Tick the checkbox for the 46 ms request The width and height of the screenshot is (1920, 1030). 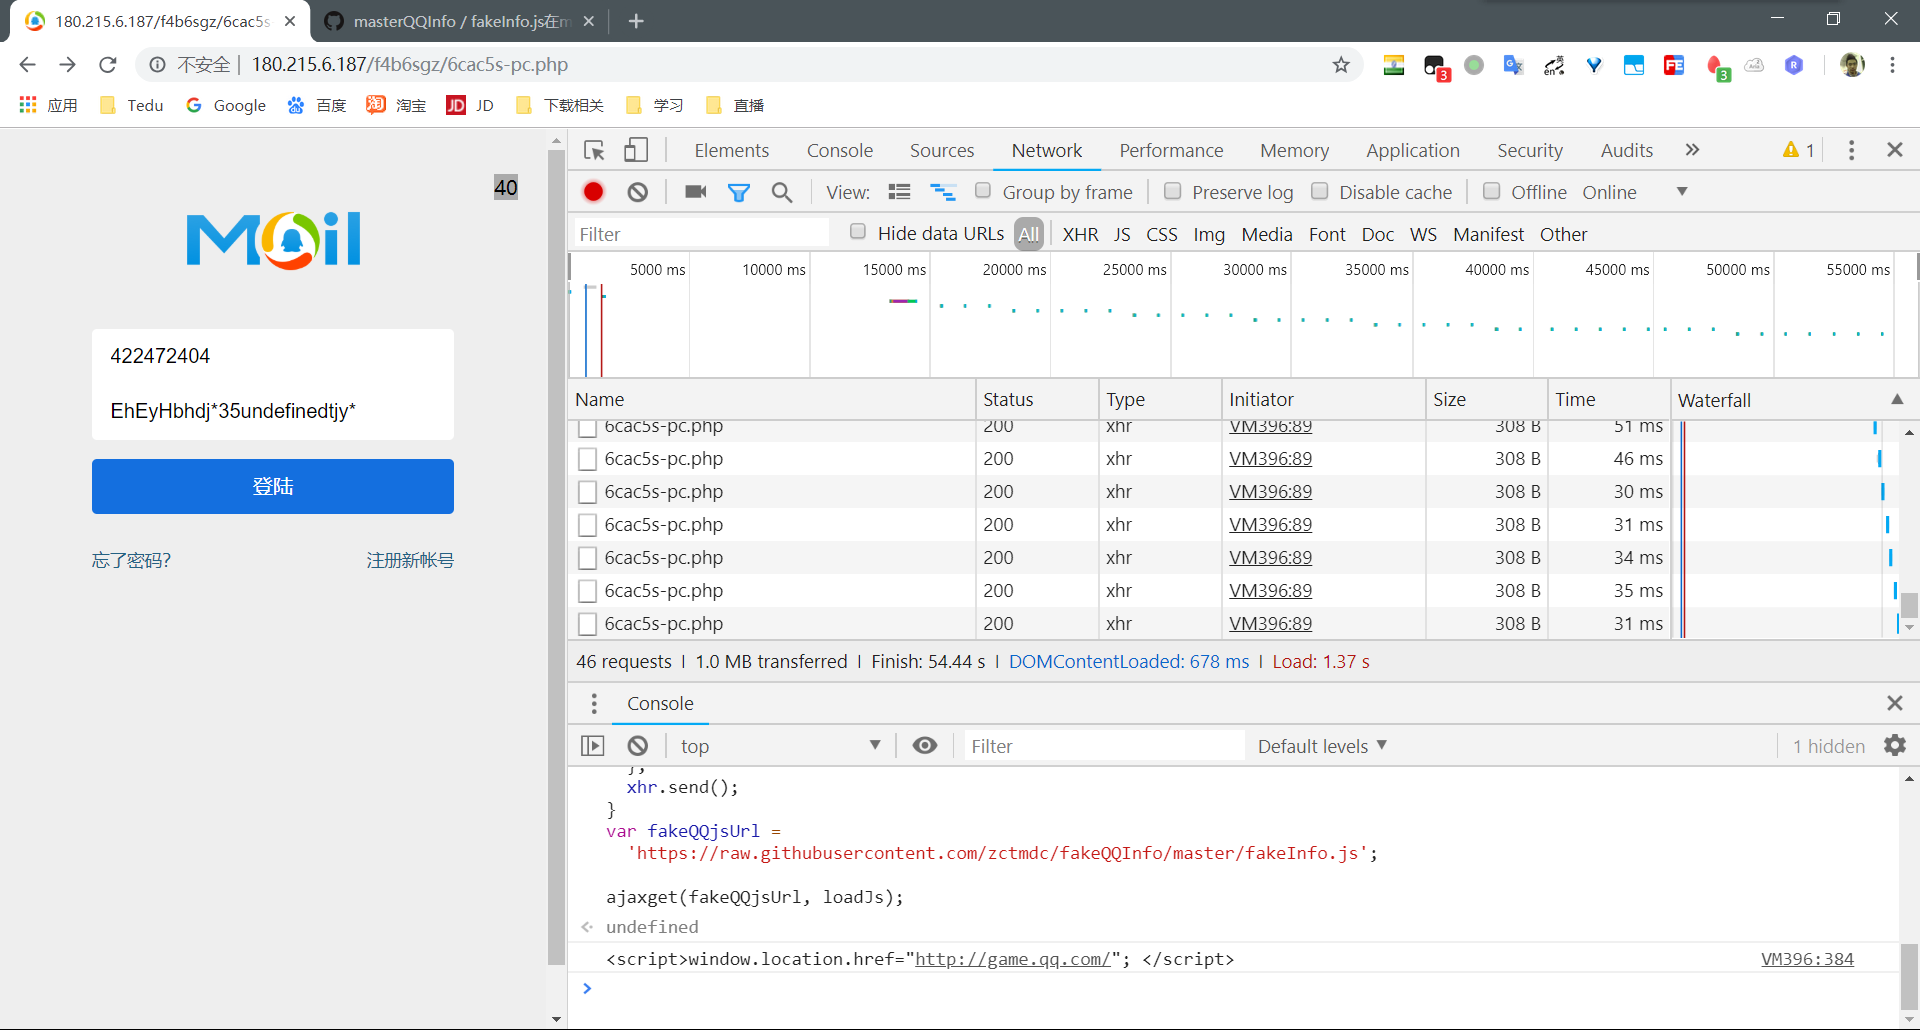pos(588,459)
